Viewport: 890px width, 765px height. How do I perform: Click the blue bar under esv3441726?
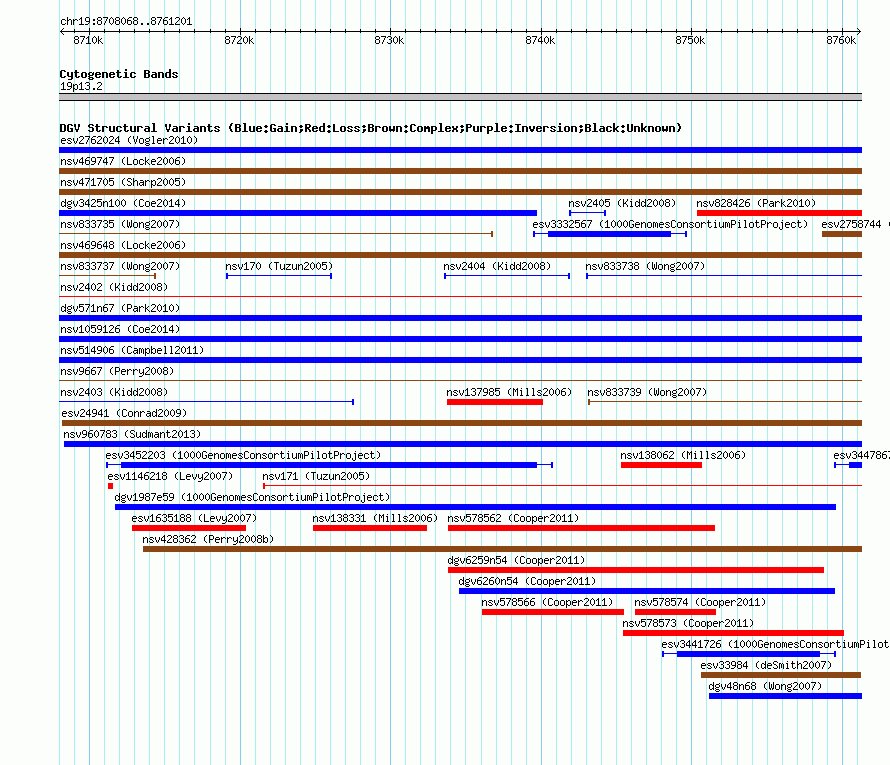(749, 654)
